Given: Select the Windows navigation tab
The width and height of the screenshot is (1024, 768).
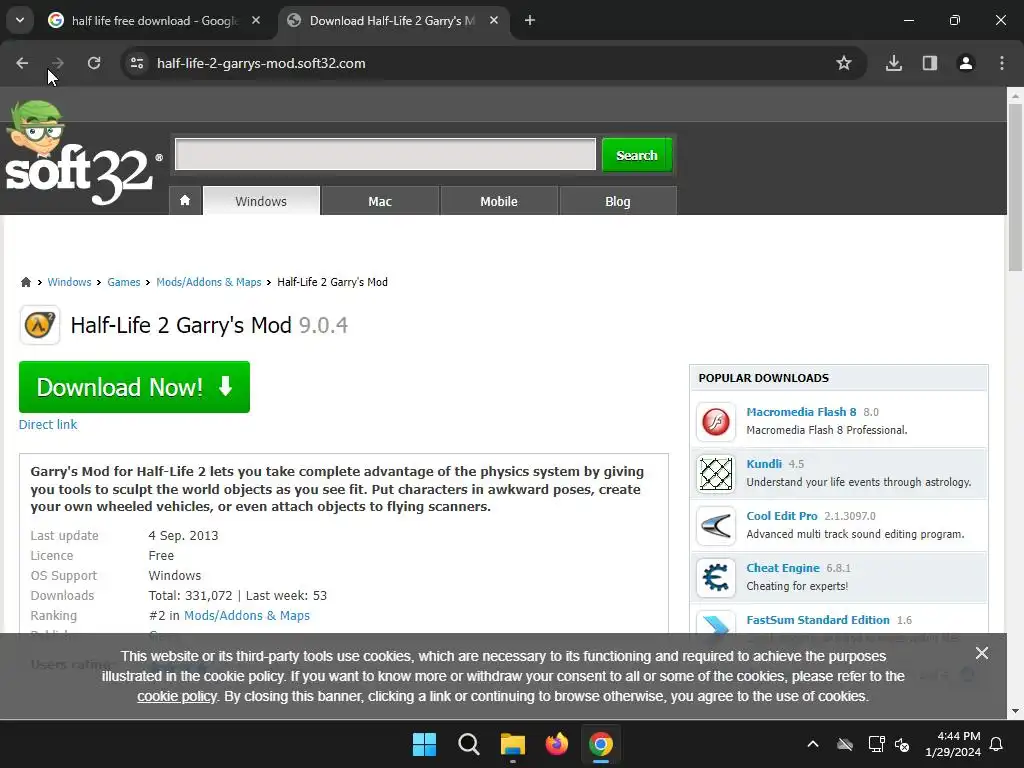Looking at the screenshot, I should [261, 201].
